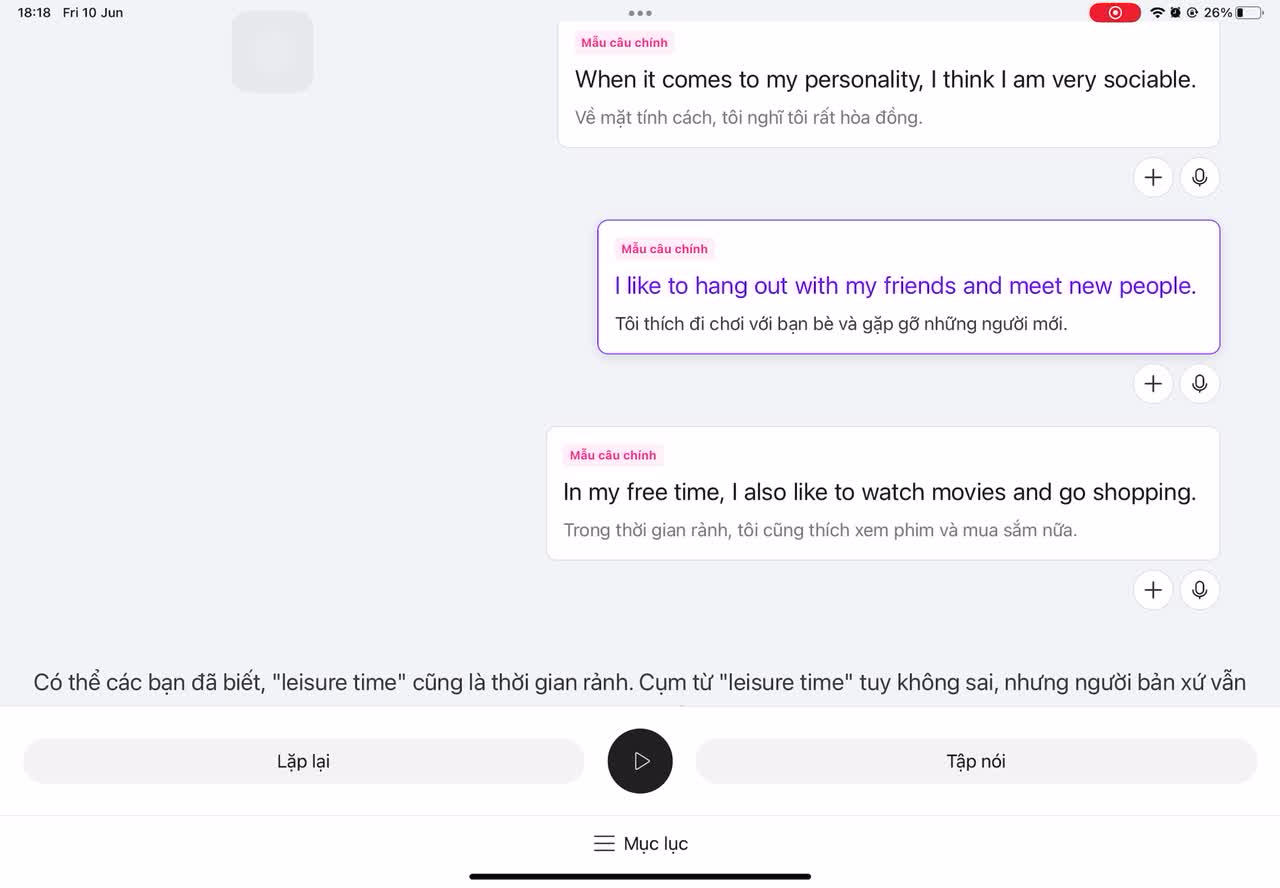Tap plus icon under free time sentence

pyautogui.click(x=1153, y=590)
